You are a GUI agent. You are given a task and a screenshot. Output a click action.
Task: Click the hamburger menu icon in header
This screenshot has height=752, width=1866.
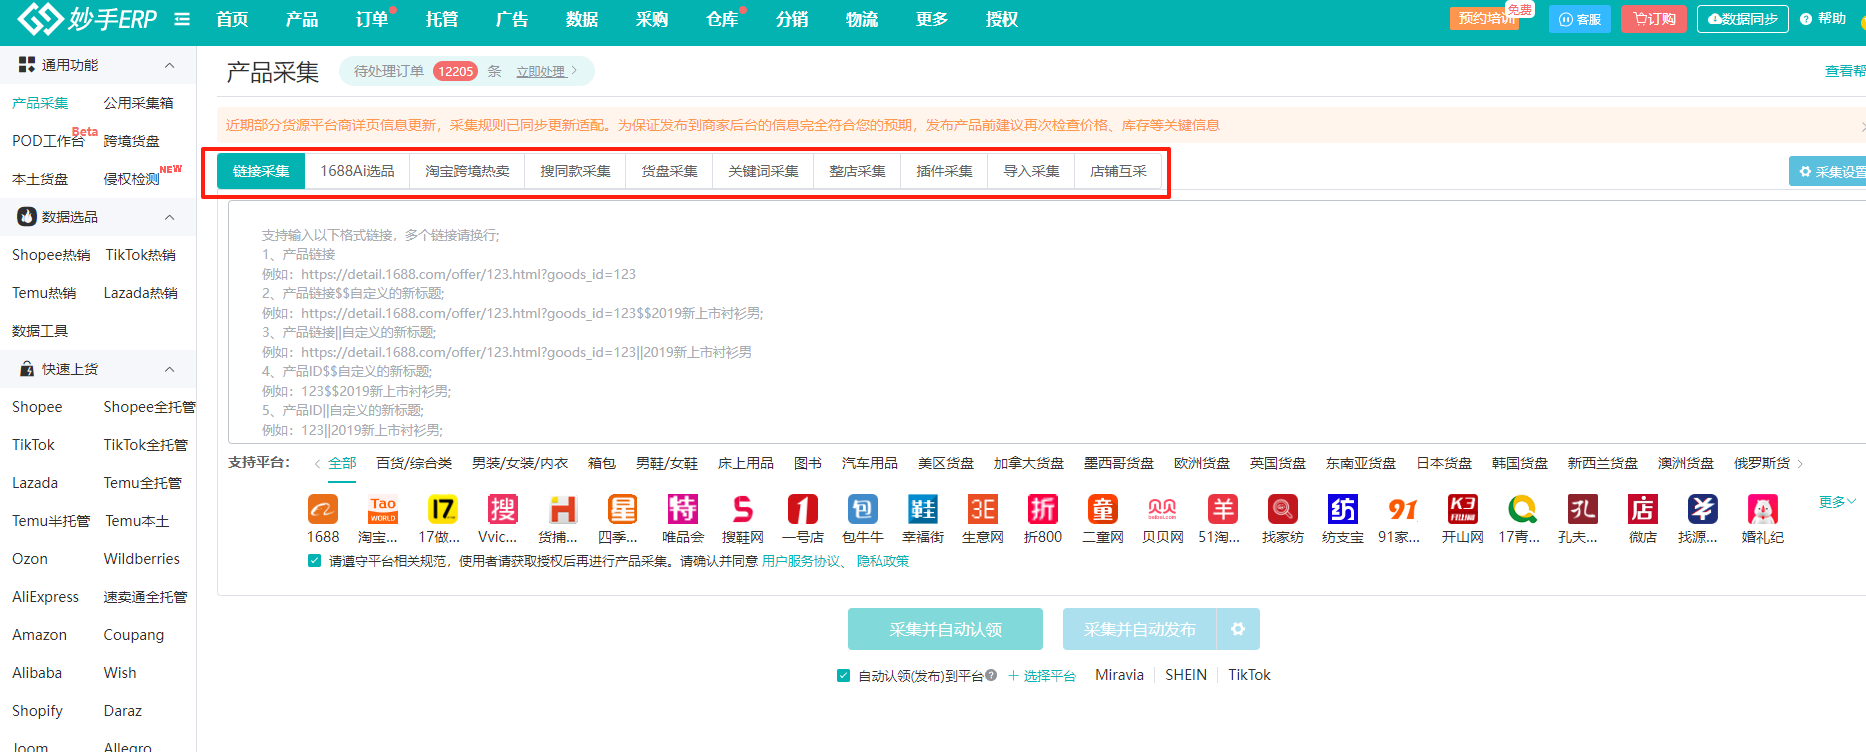[182, 19]
